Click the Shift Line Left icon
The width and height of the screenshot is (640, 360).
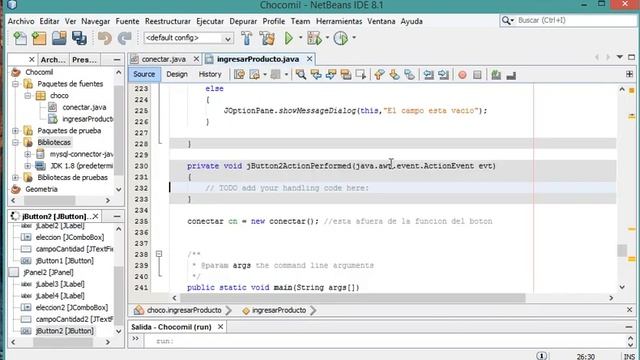click(x=428, y=74)
